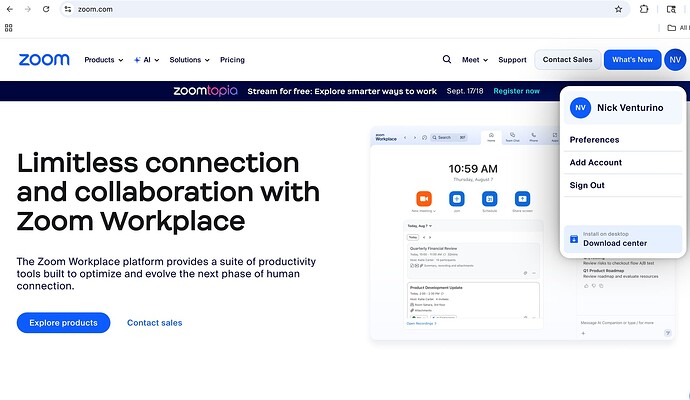Image resolution: width=690 pixels, height=400 pixels.
Task: Click the Register now banner link
Action: [x=517, y=91]
